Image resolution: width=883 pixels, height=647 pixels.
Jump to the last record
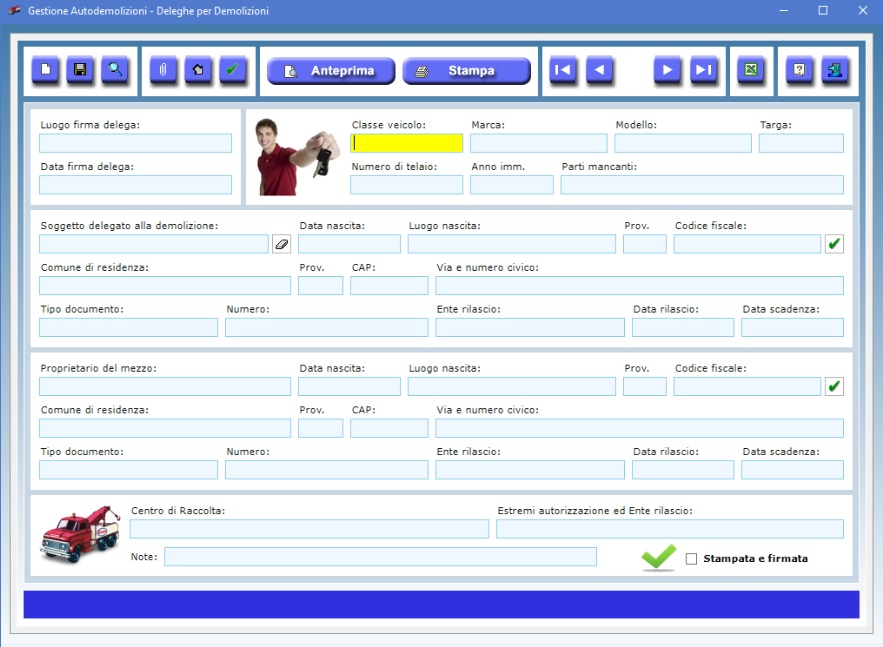pos(704,70)
